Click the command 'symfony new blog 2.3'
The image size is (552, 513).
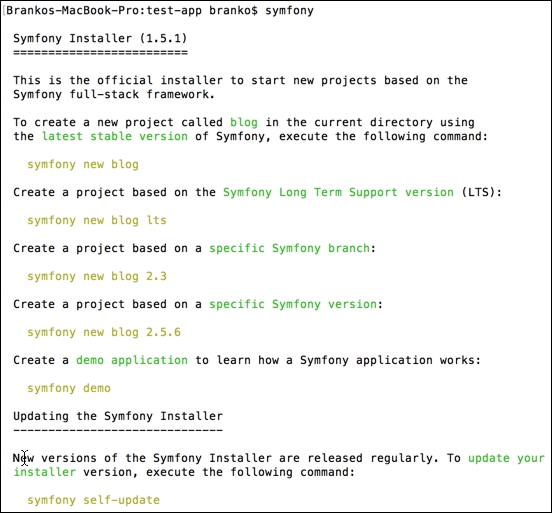pos(97,276)
